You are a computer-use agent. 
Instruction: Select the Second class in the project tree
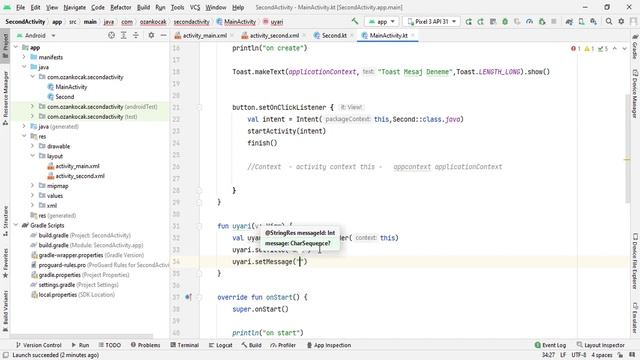pyautogui.click(x=64, y=97)
